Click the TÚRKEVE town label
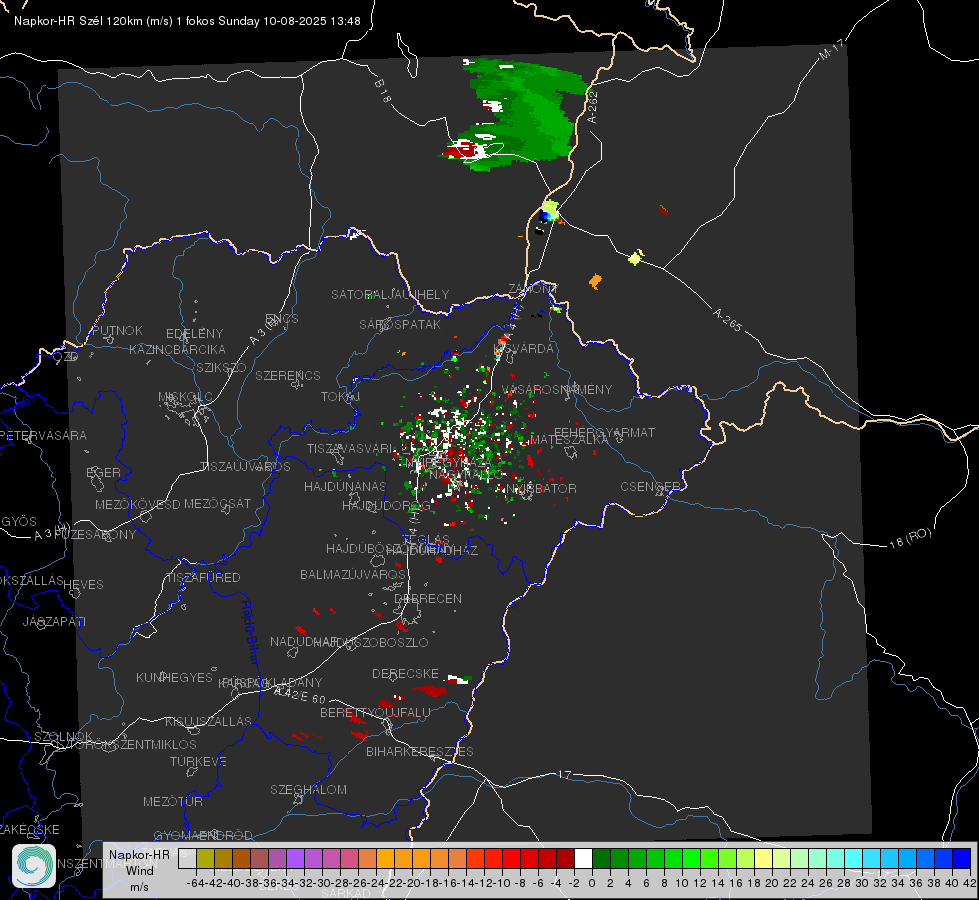Screen dimensions: 979x900 [x=198, y=761]
